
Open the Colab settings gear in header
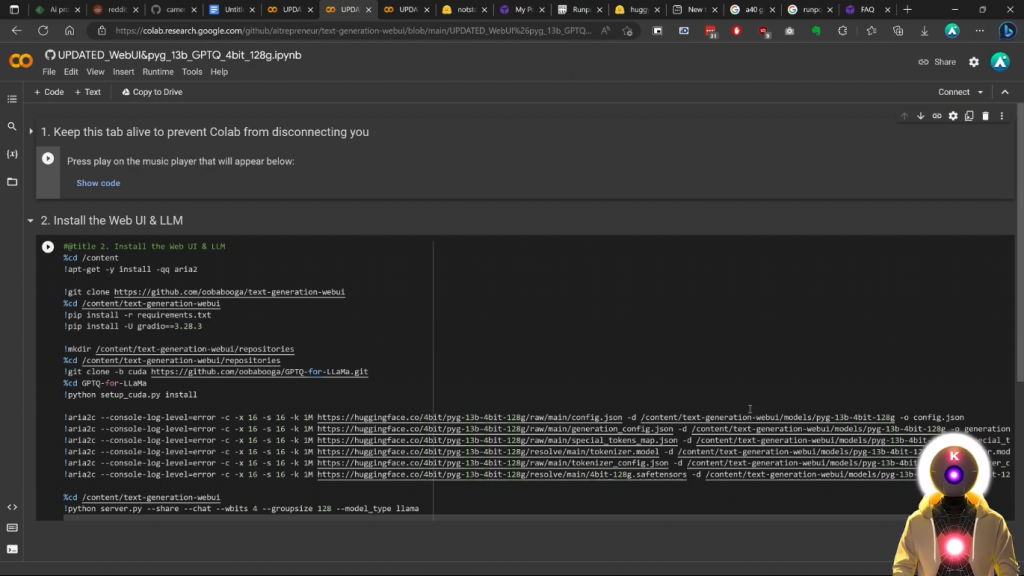point(974,62)
